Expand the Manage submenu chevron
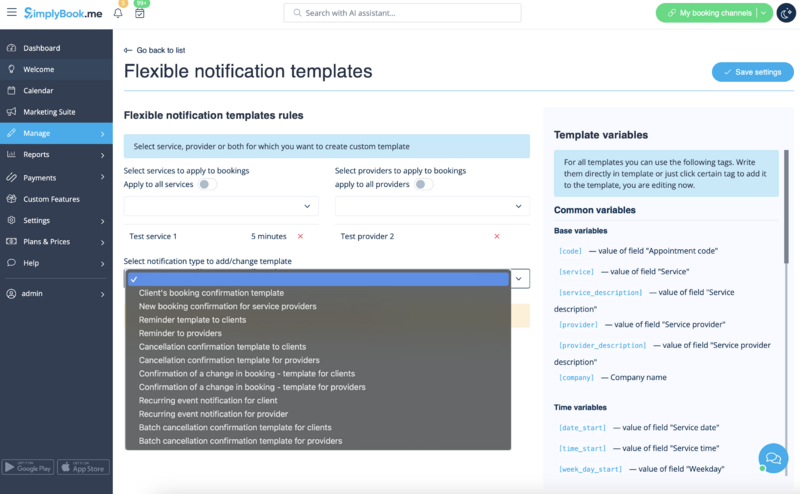 coord(103,134)
